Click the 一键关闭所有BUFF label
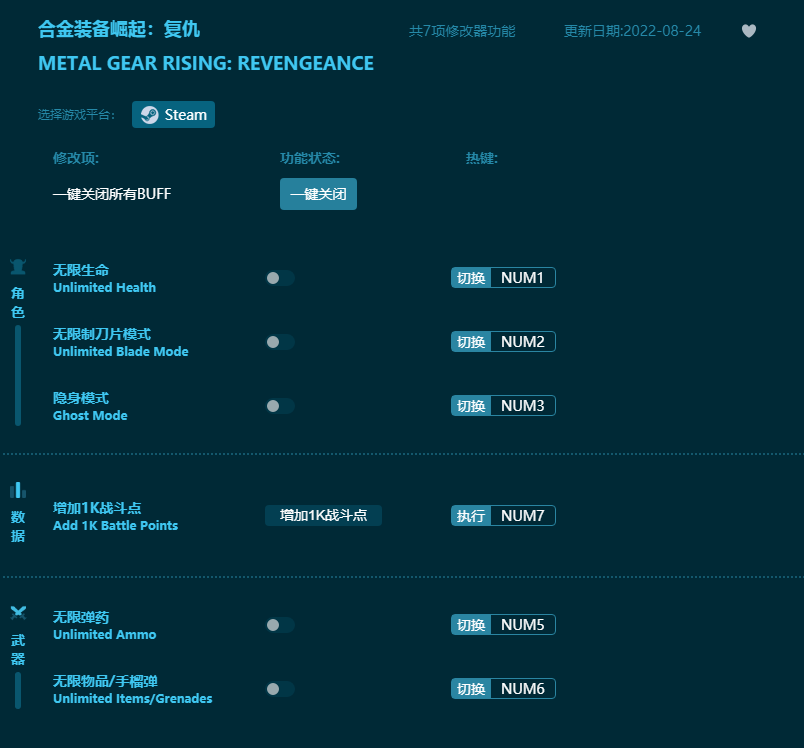Viewport: 804px width, 748px height. tap(112, 194)
